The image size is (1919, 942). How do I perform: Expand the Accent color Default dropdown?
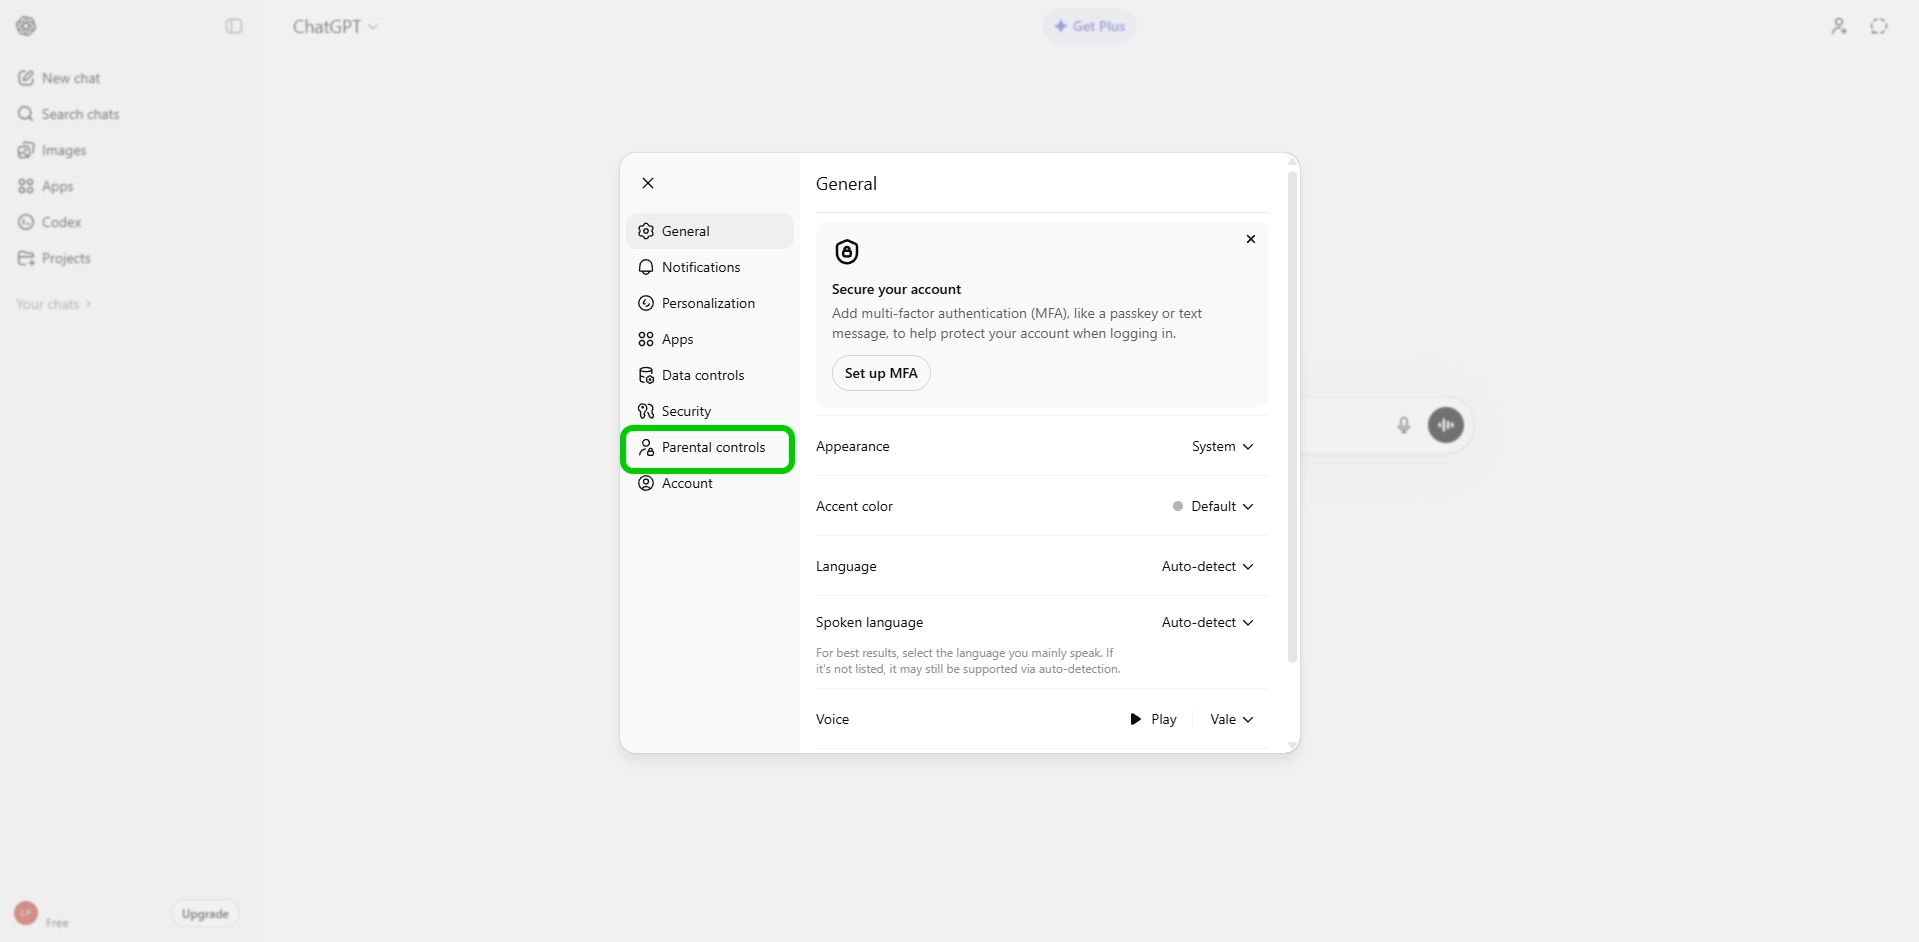[x=1213, y=507]
